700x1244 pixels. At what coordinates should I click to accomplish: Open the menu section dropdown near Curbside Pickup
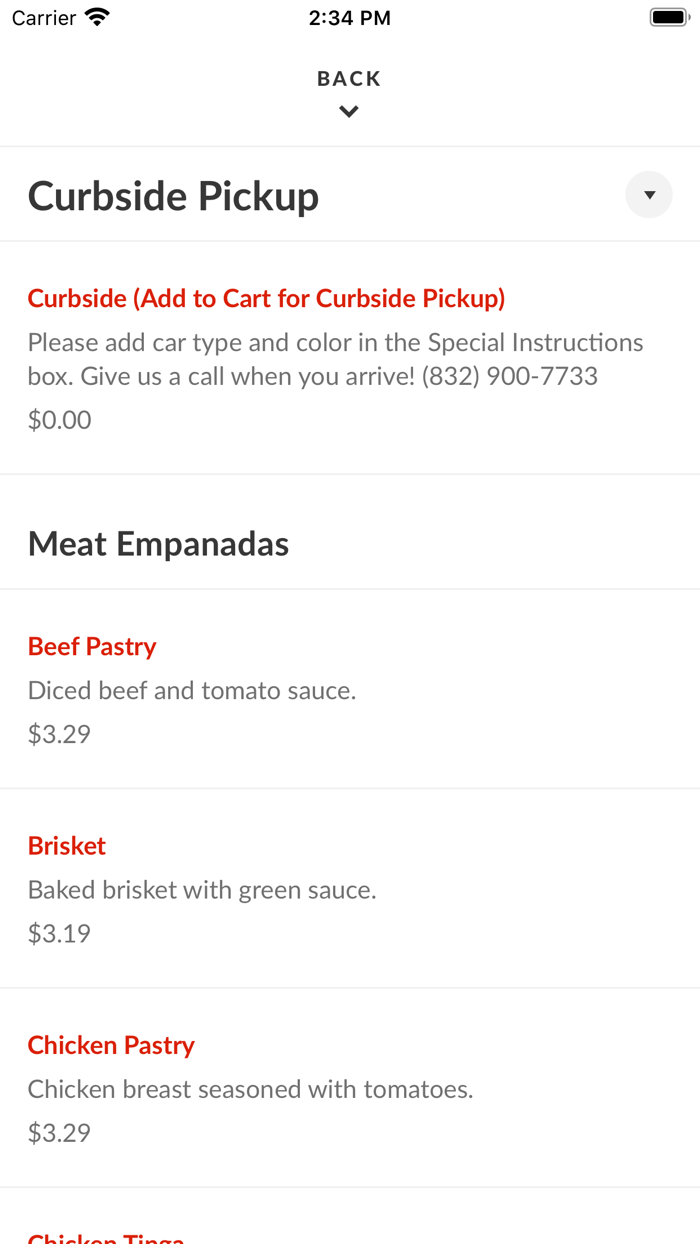tap(648, 193)
